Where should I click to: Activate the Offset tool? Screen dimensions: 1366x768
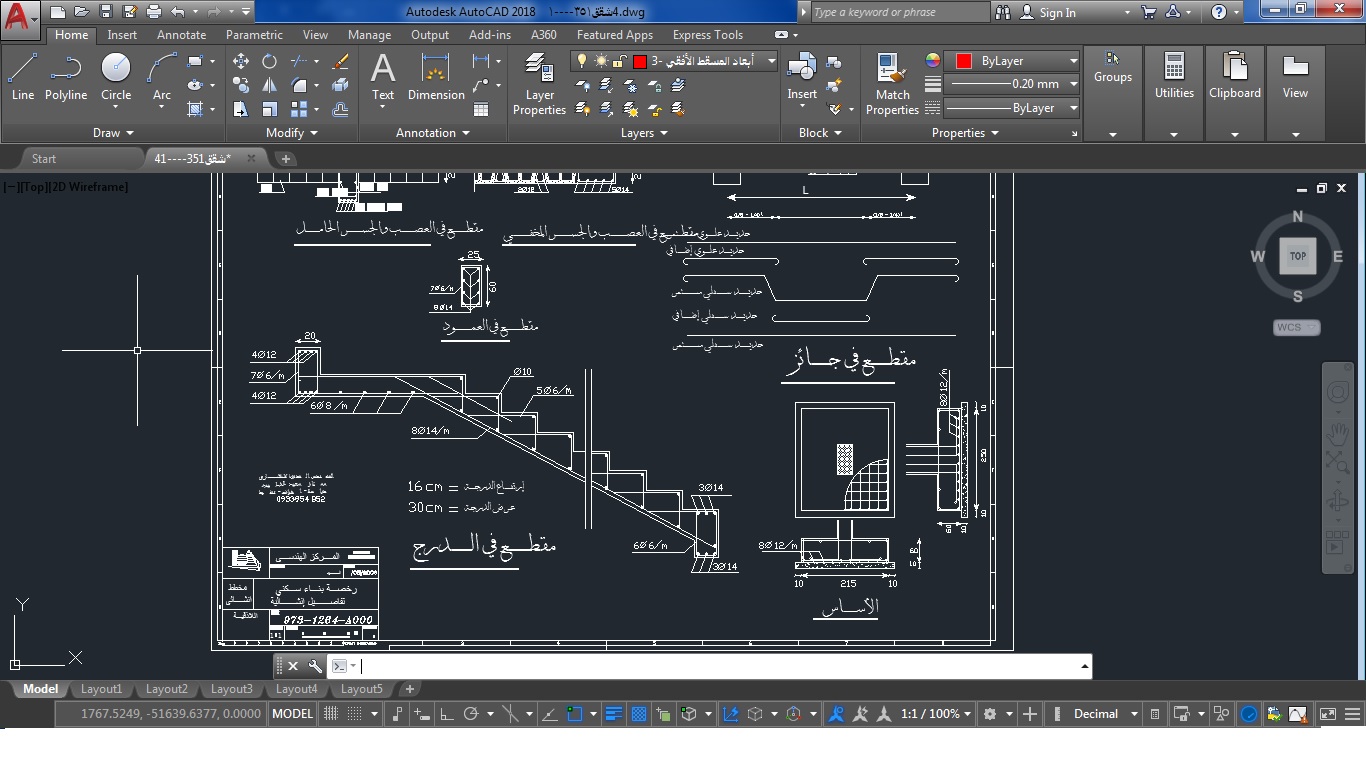[340, 109]
